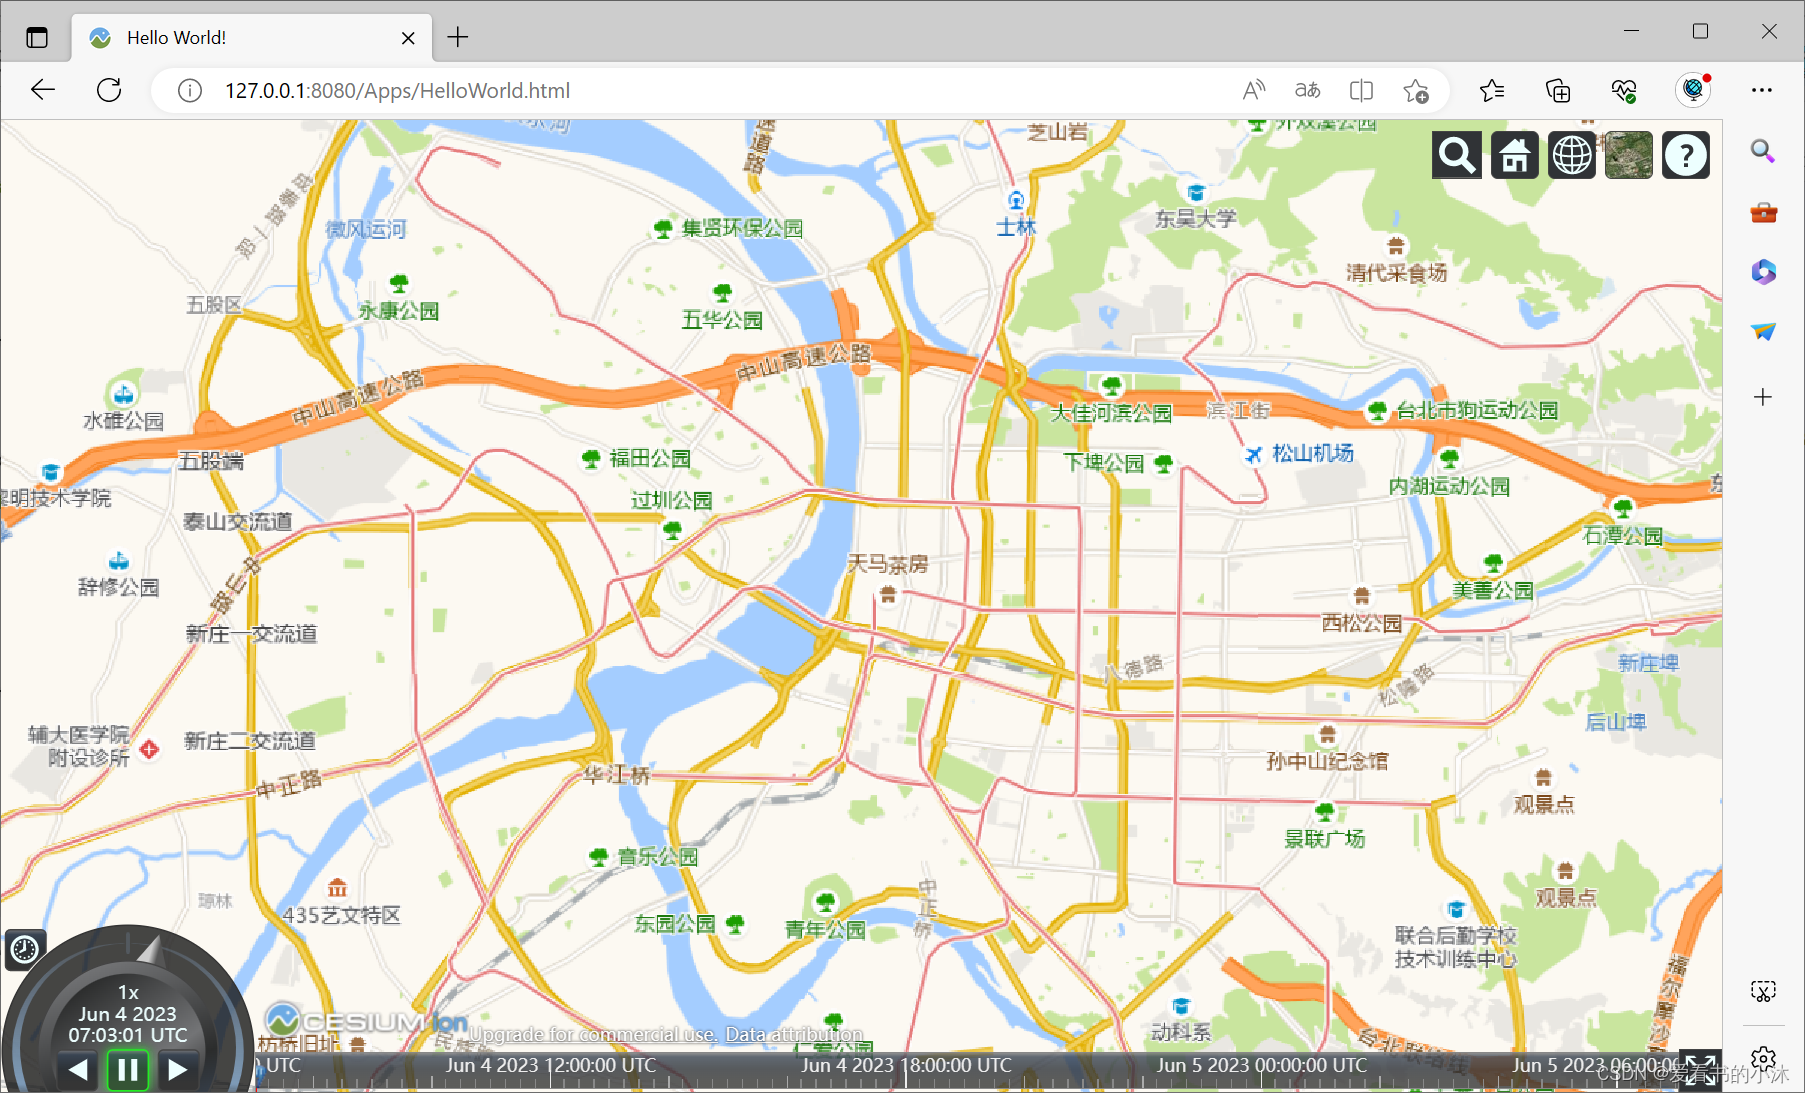Viewport: 1805px width, 1093px height.
Task: Open the navigation help question-mark button
Action: [x=1686, y=156]
